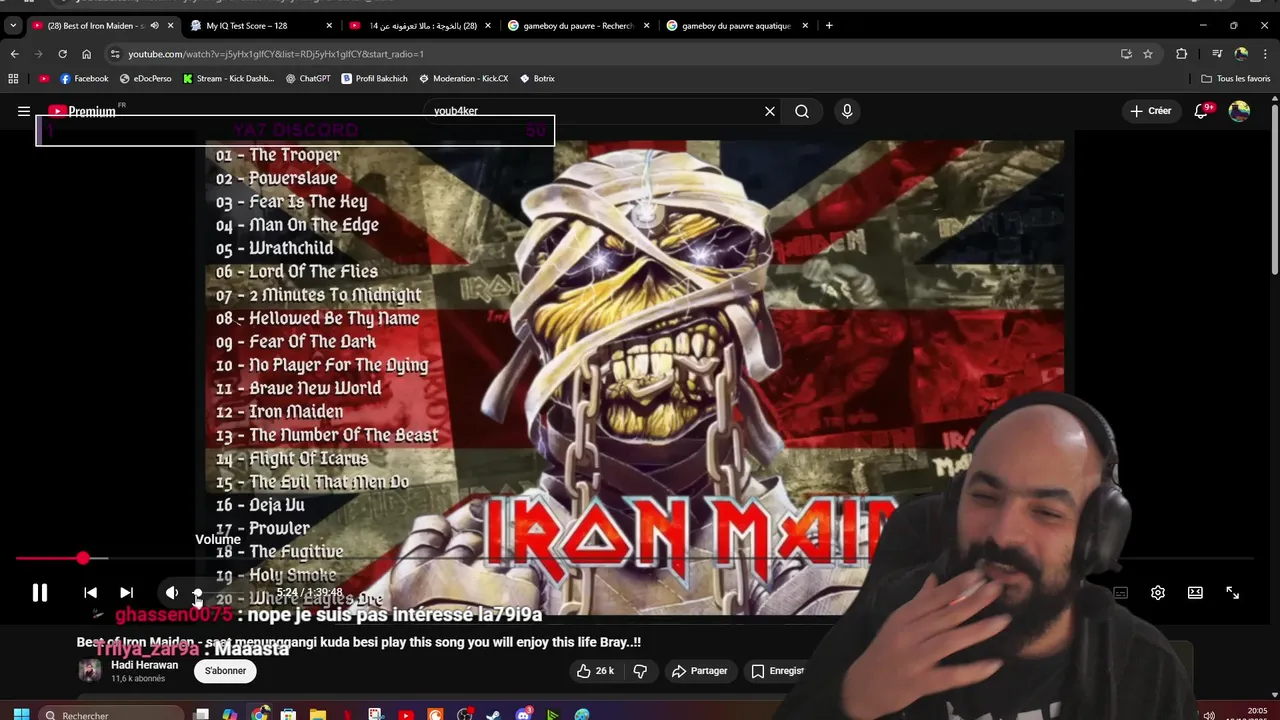Image resolution: width=1280 pixels, height=720 pixels.
Task: Reload the YouTube page
Action: point(62,54)
